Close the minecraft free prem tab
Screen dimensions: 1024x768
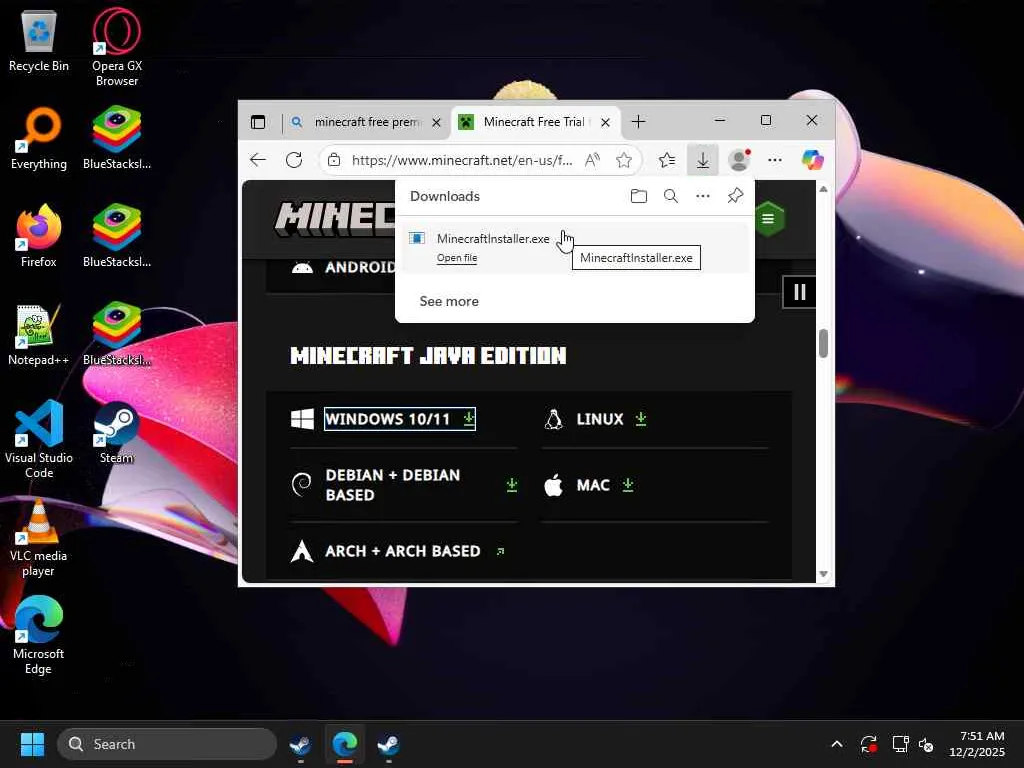click(437, 122)
